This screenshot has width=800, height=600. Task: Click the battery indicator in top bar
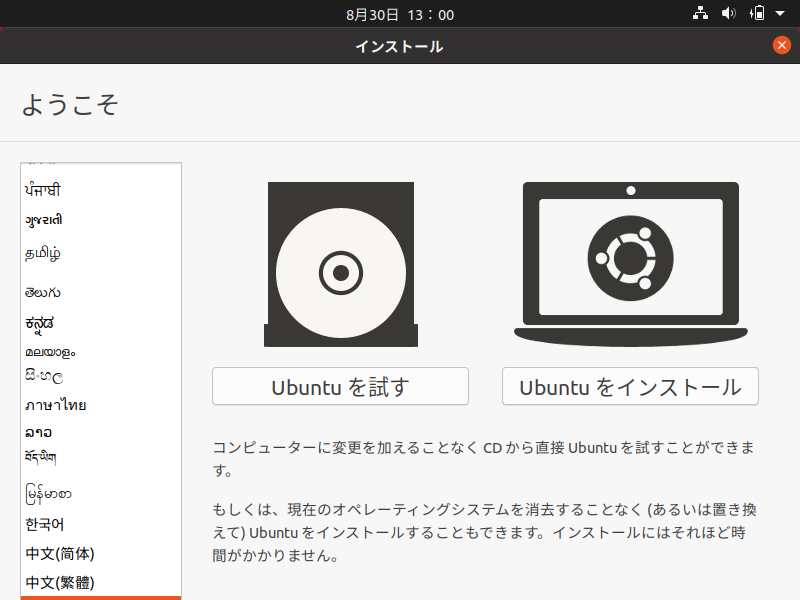click(757, 14)
